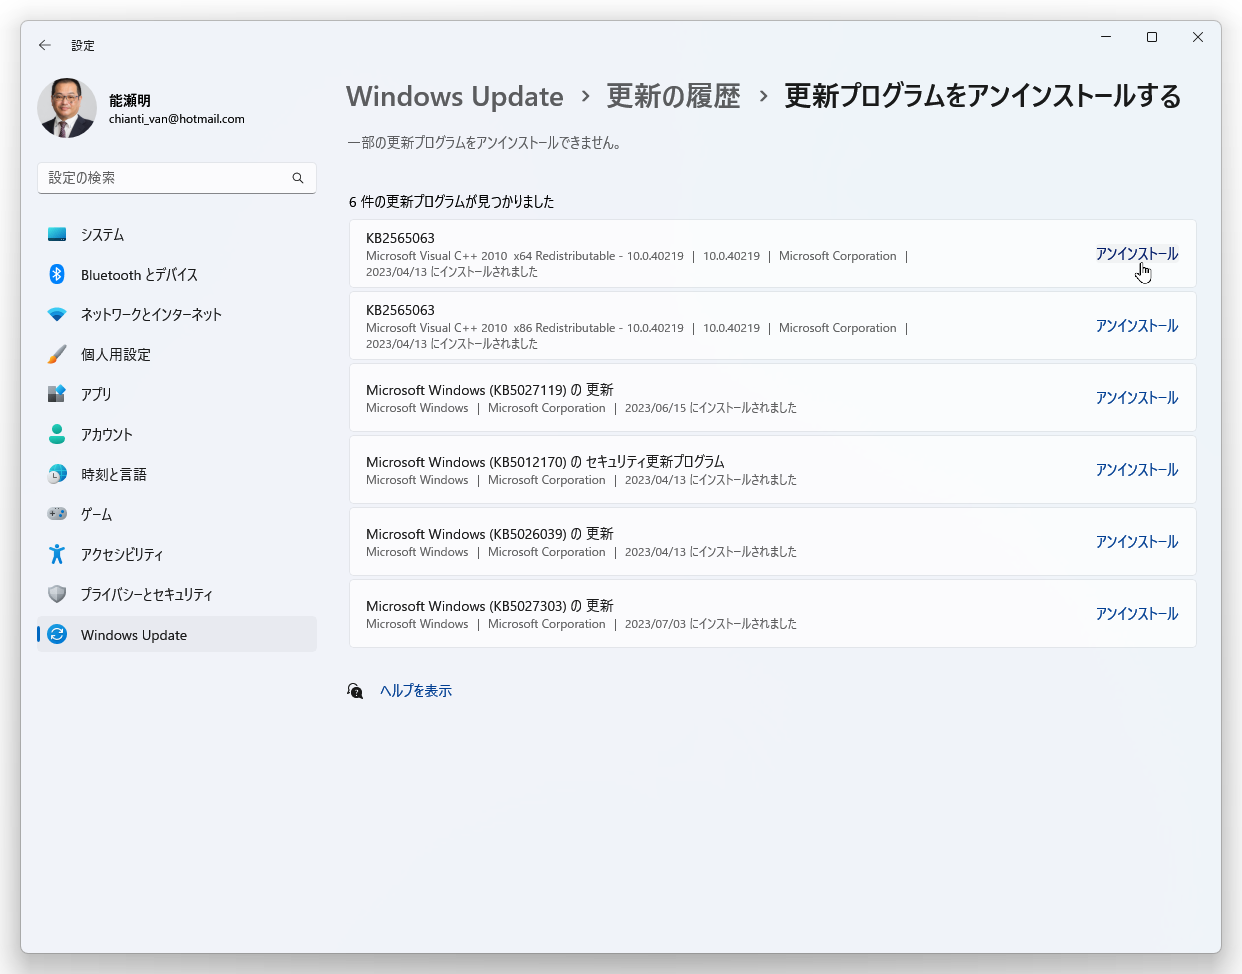Open システム via its monitor icon
The image size is (1242, 974).
57,234
